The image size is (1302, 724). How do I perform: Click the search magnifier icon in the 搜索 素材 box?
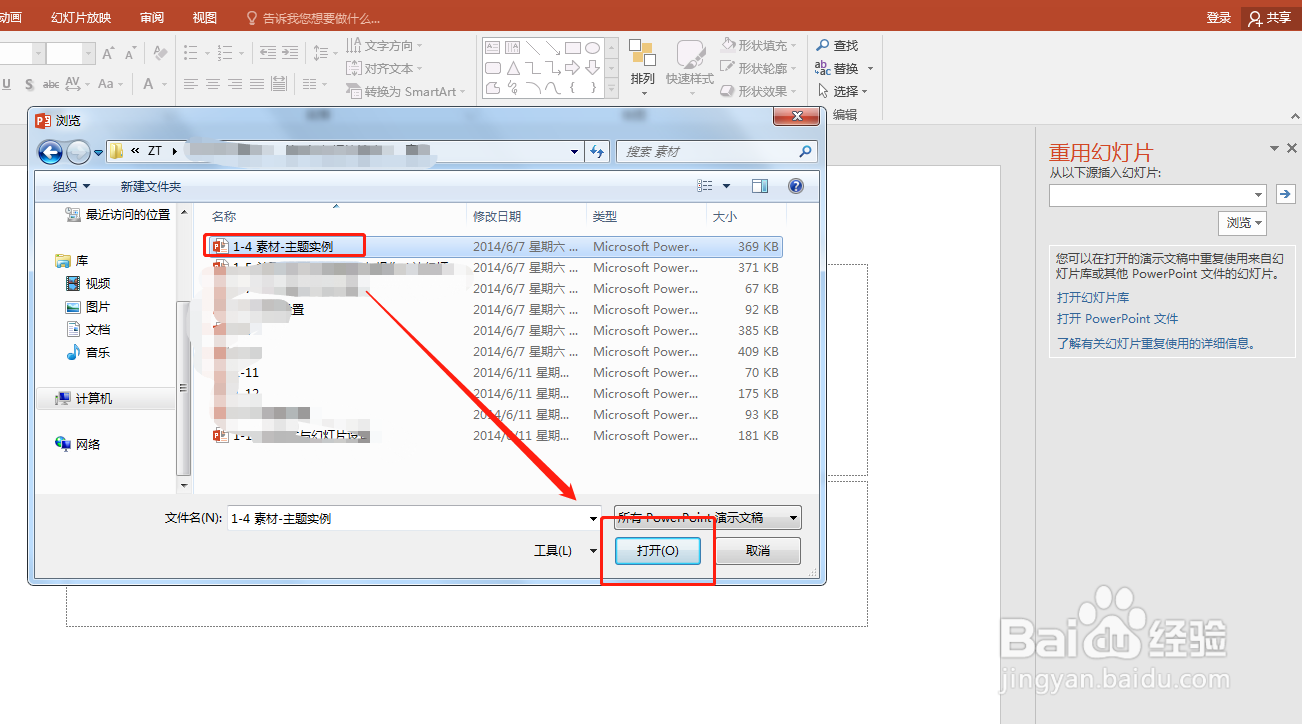coord(805,152)
